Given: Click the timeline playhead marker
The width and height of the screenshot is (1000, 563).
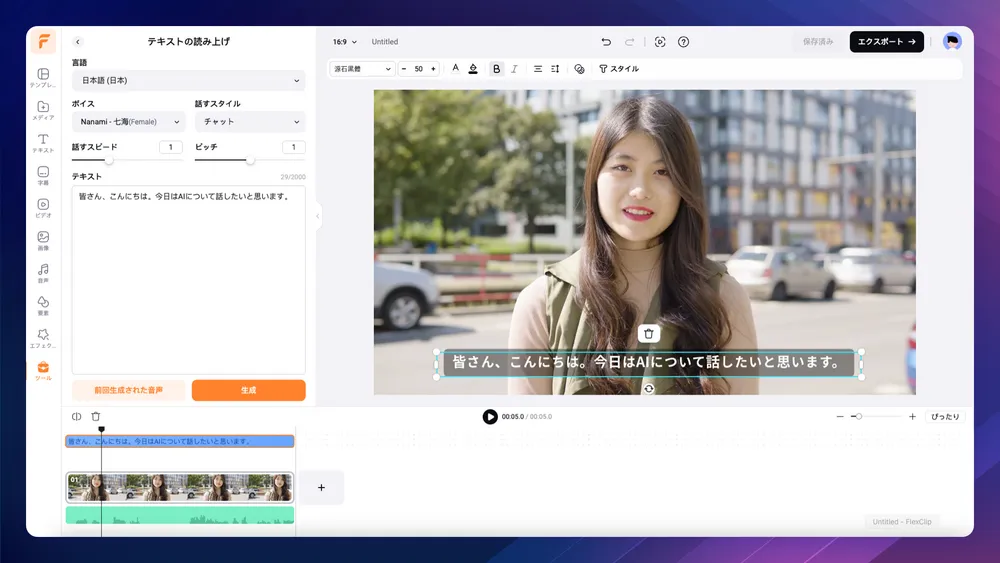Looking at the screenshot, I should (101, 430).
